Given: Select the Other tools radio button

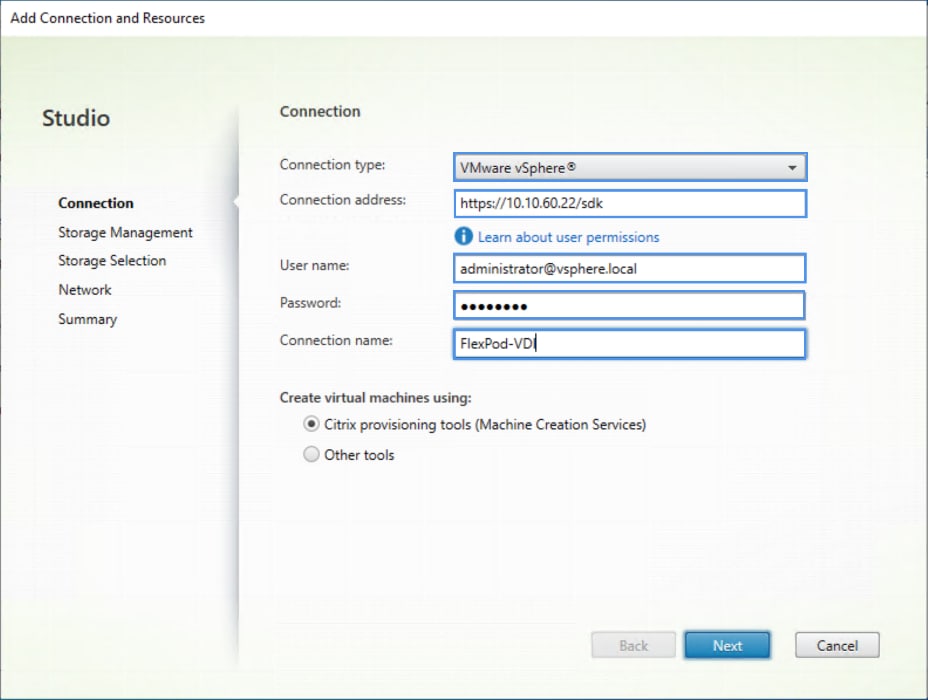Looking at the screenshot, I should click(311, 454).
